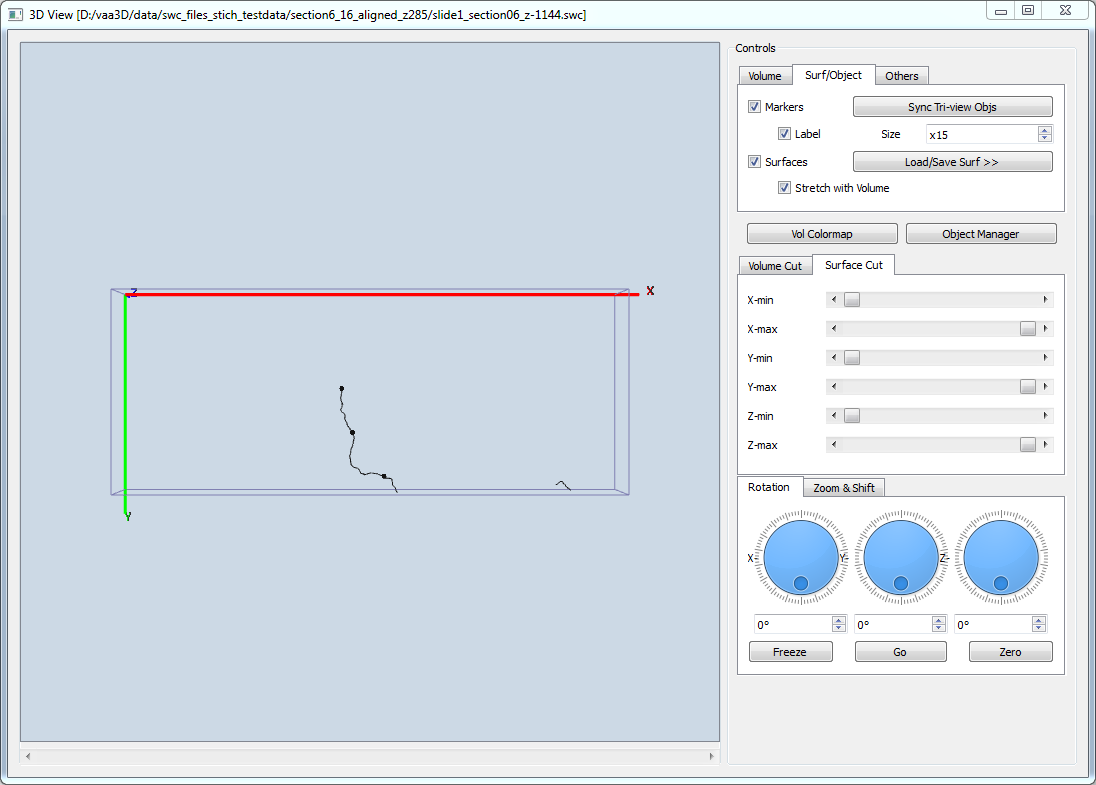Click the X-max slider handle
1096x785 pixels.
[x=1028, y=329]
